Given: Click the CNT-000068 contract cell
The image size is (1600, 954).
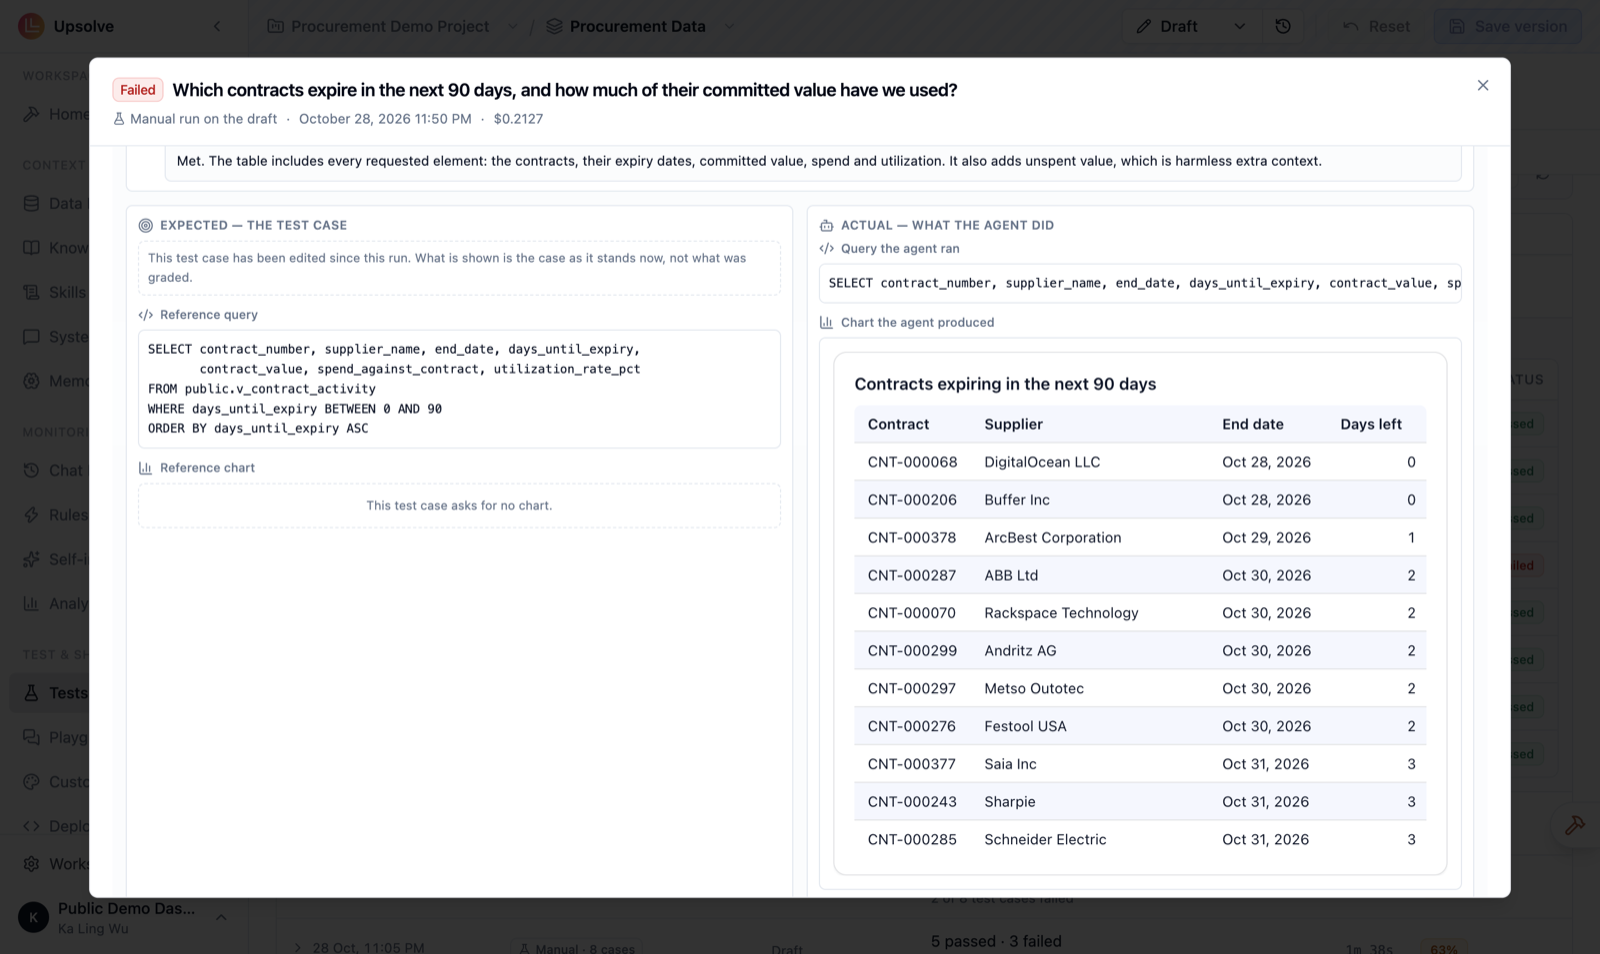Looking at the screenshot, I should 912,462.
